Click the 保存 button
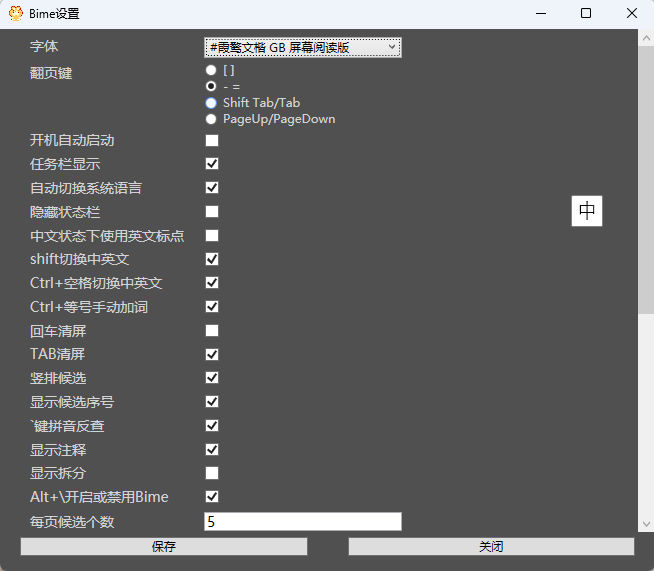 (x=164, y=547)
